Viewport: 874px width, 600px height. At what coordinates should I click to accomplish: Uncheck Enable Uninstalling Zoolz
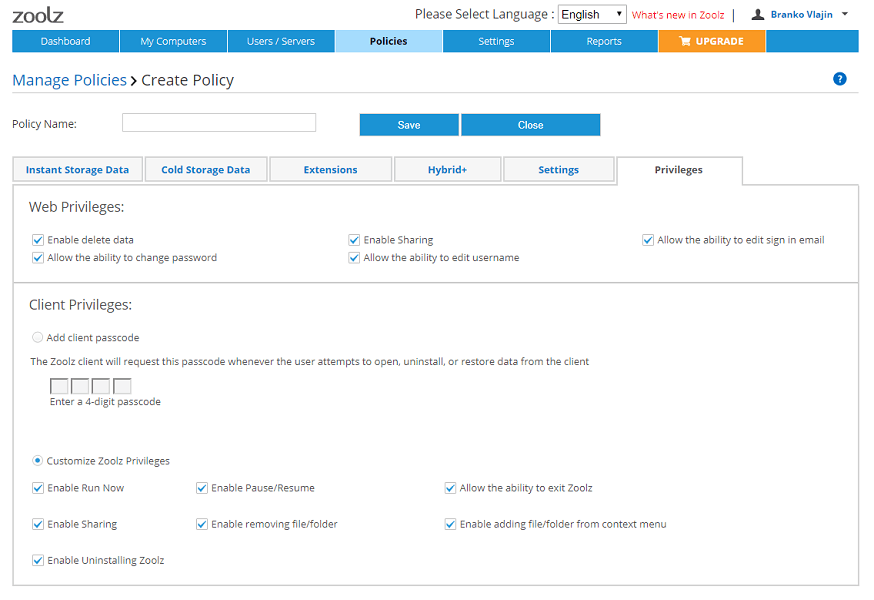(x=38, y=560)
